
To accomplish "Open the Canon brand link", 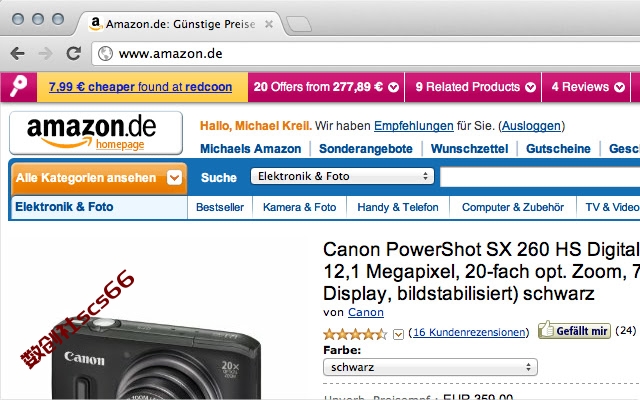I will pos(366,312).
